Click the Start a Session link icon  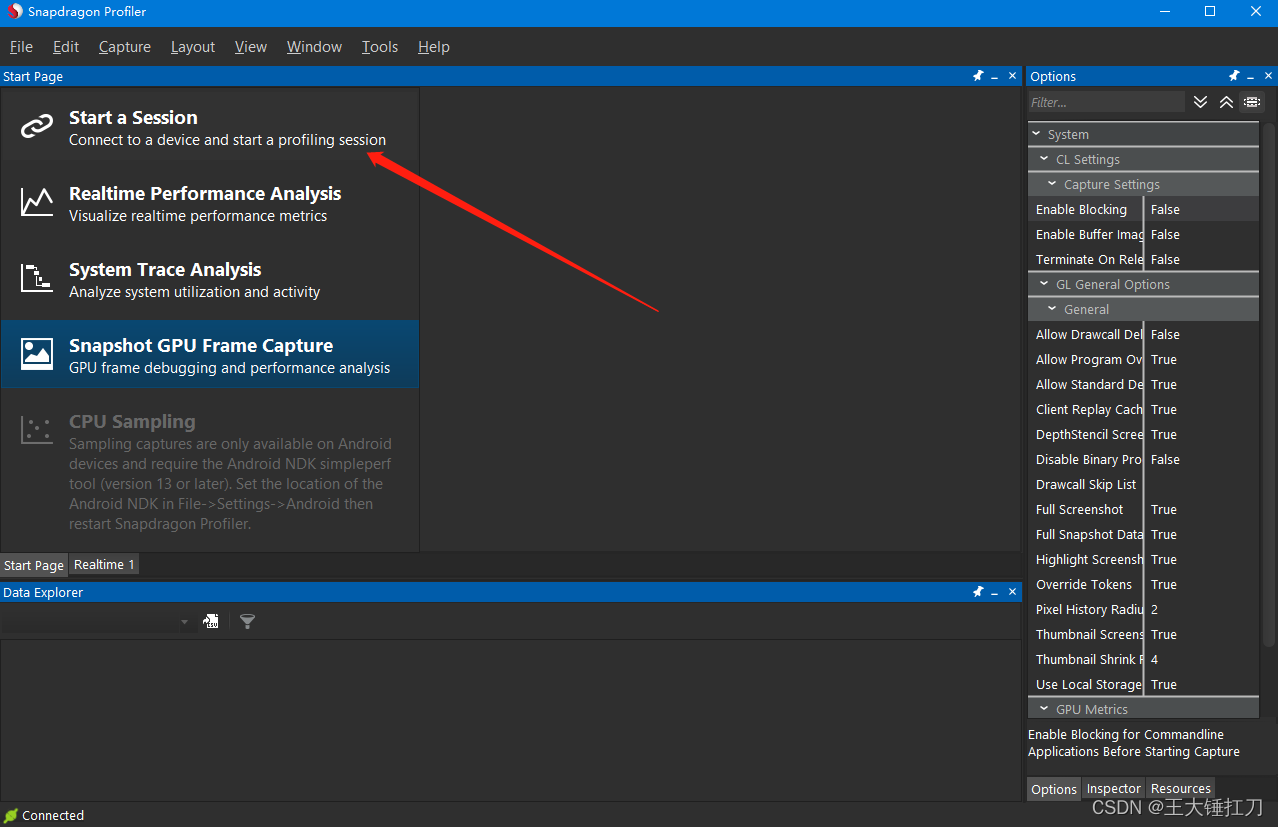click(37, 127)
